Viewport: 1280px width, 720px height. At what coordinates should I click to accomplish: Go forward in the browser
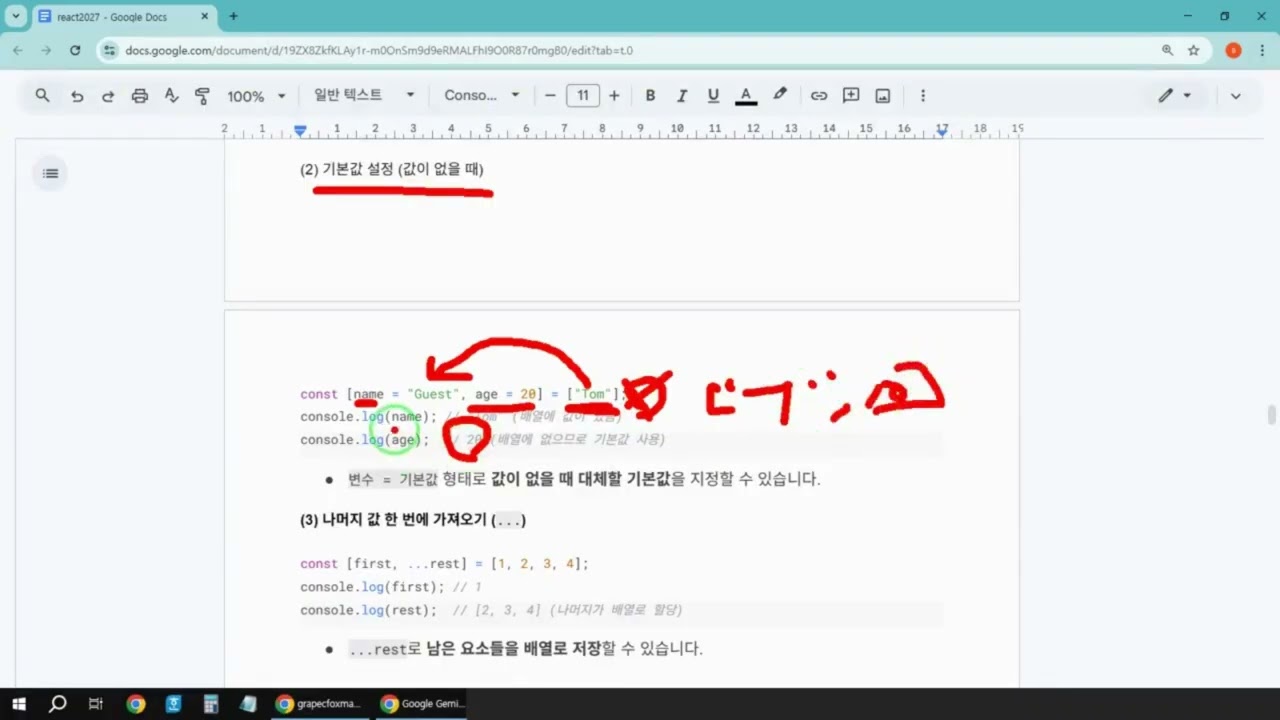[x=46, y=50]
